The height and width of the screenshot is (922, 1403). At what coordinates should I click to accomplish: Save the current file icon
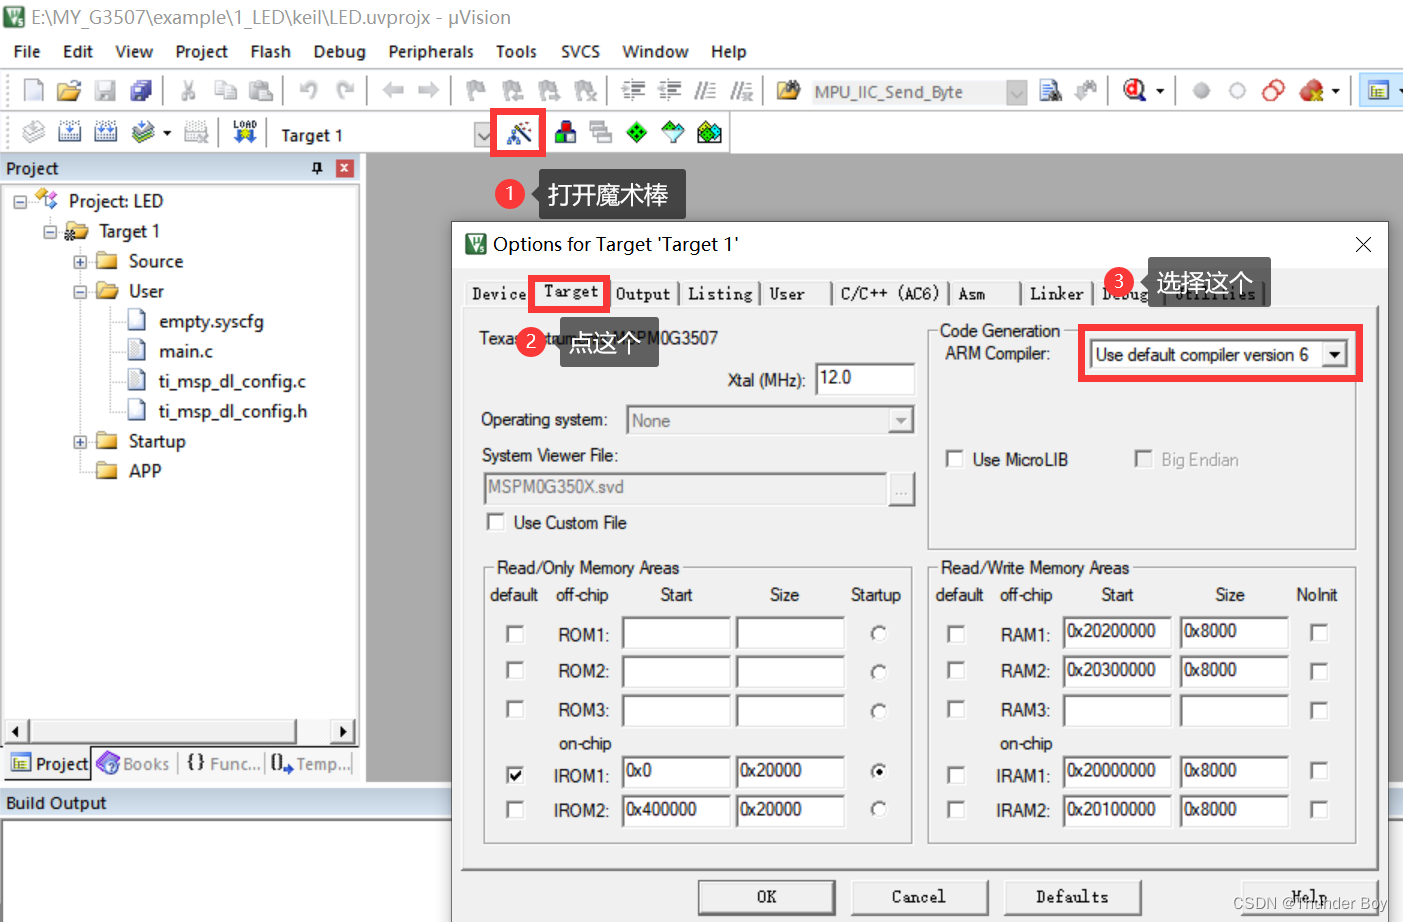pyautogui.click(x=105, y=91)
